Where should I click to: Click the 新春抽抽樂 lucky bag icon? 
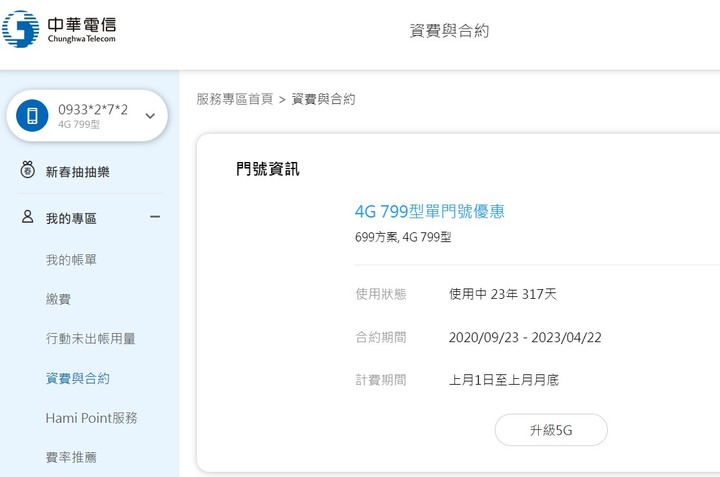[x=28, y=170]
